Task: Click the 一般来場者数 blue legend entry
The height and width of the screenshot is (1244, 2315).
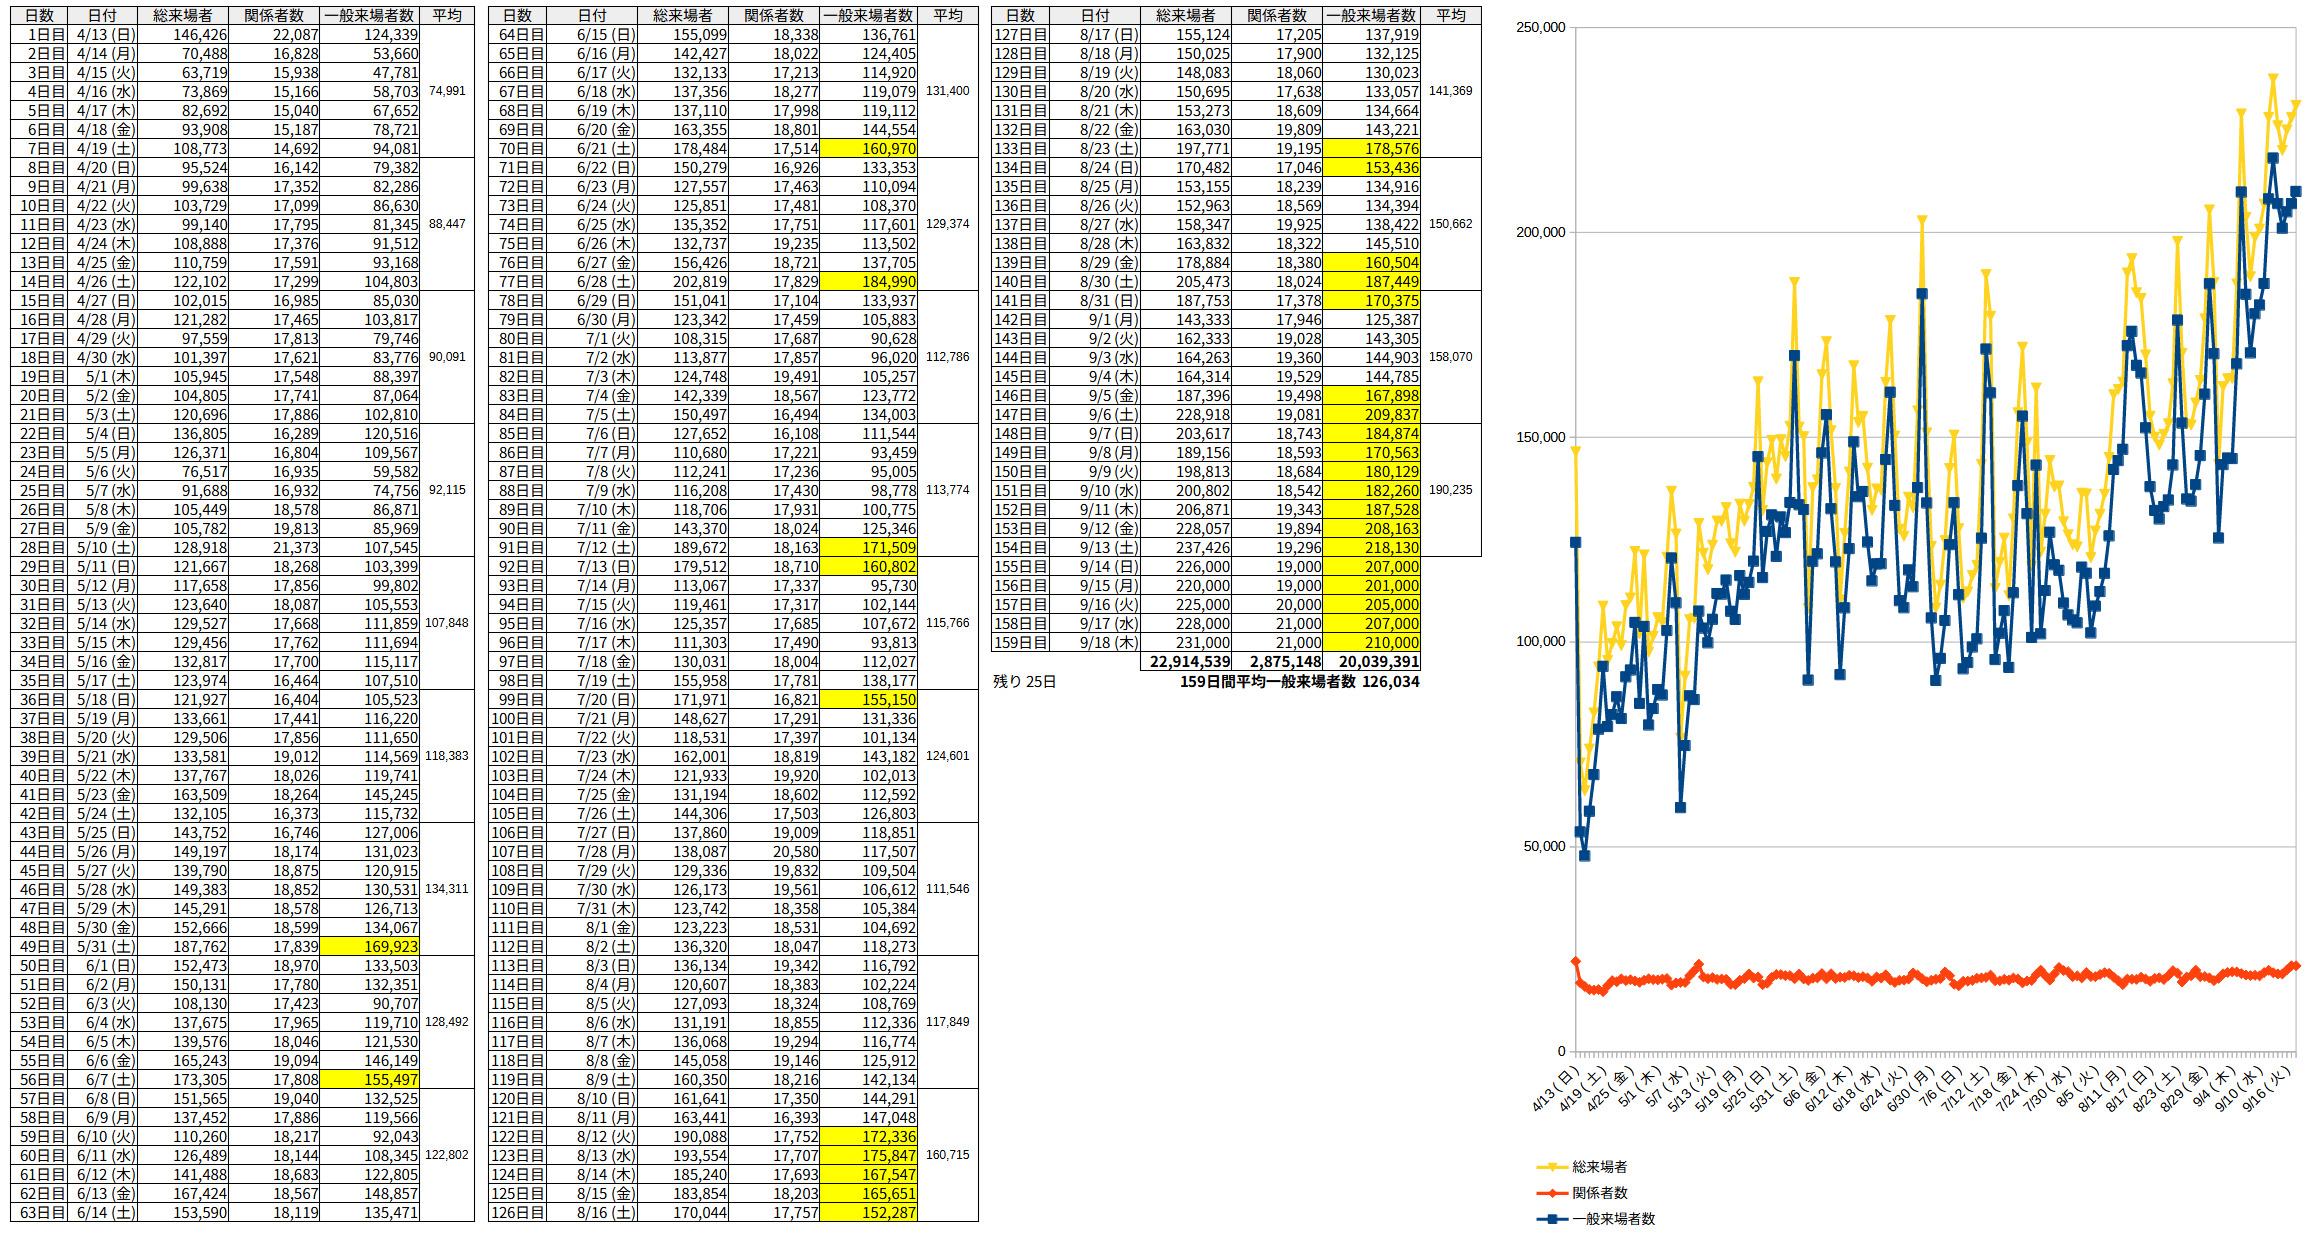Action: tap(1596, 1219)
